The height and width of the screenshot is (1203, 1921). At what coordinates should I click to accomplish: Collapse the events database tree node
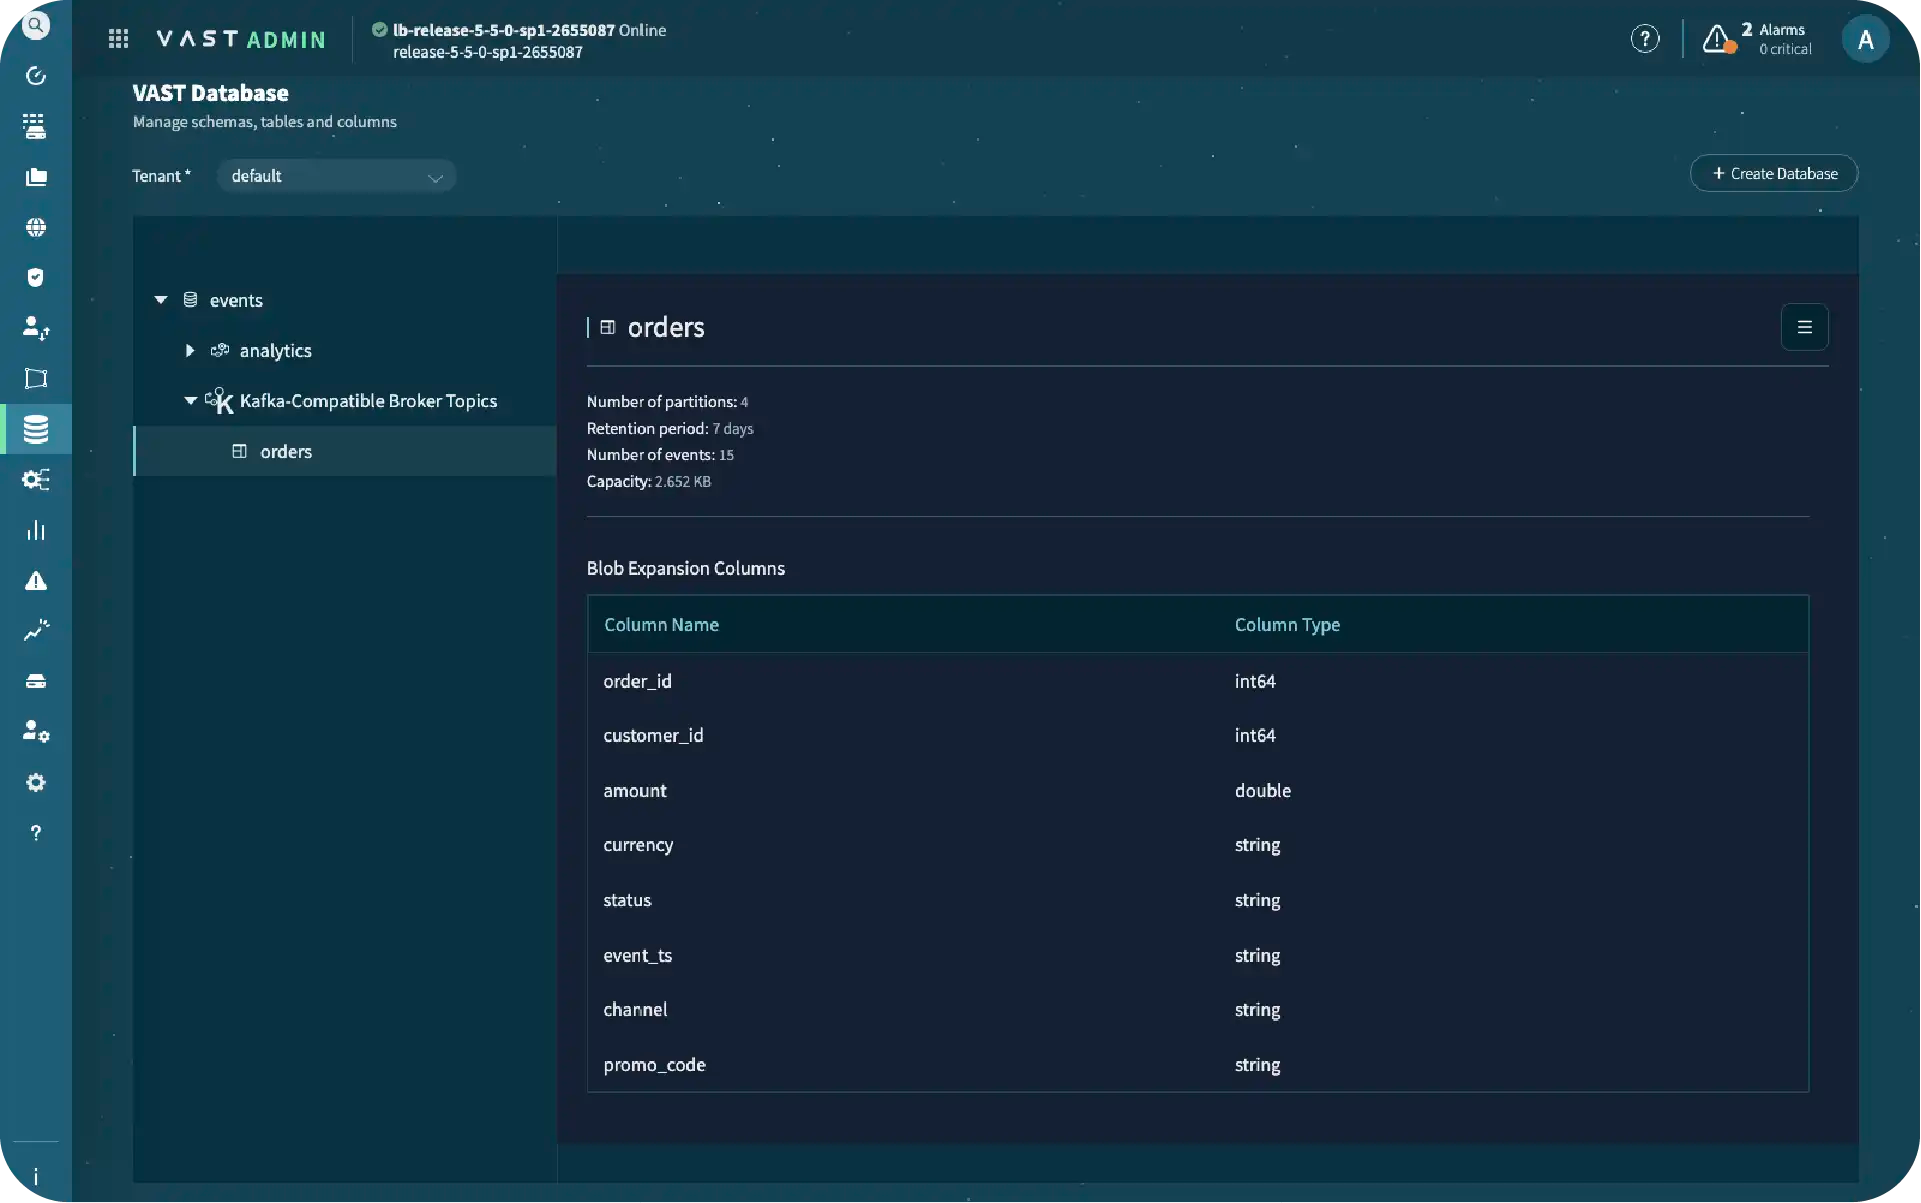click(161, 300)
